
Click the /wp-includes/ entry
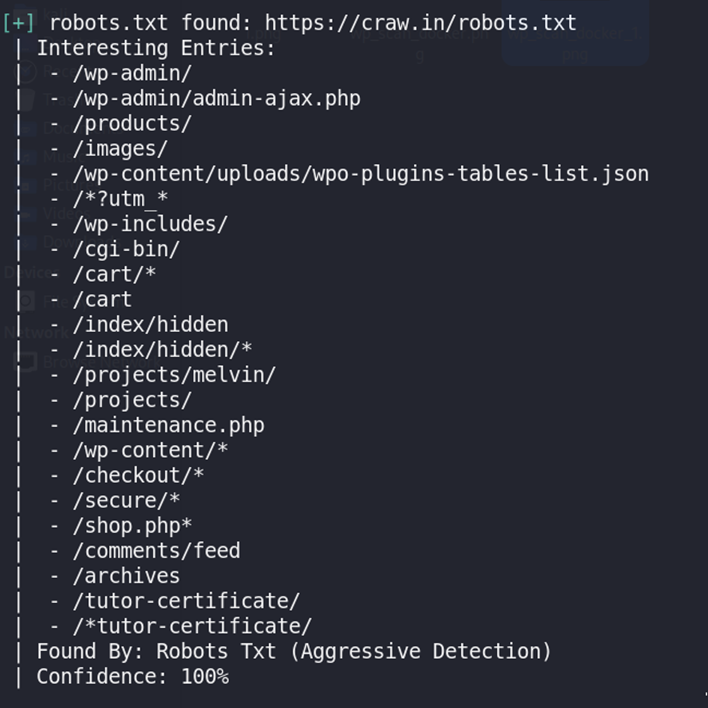point(150,224)
